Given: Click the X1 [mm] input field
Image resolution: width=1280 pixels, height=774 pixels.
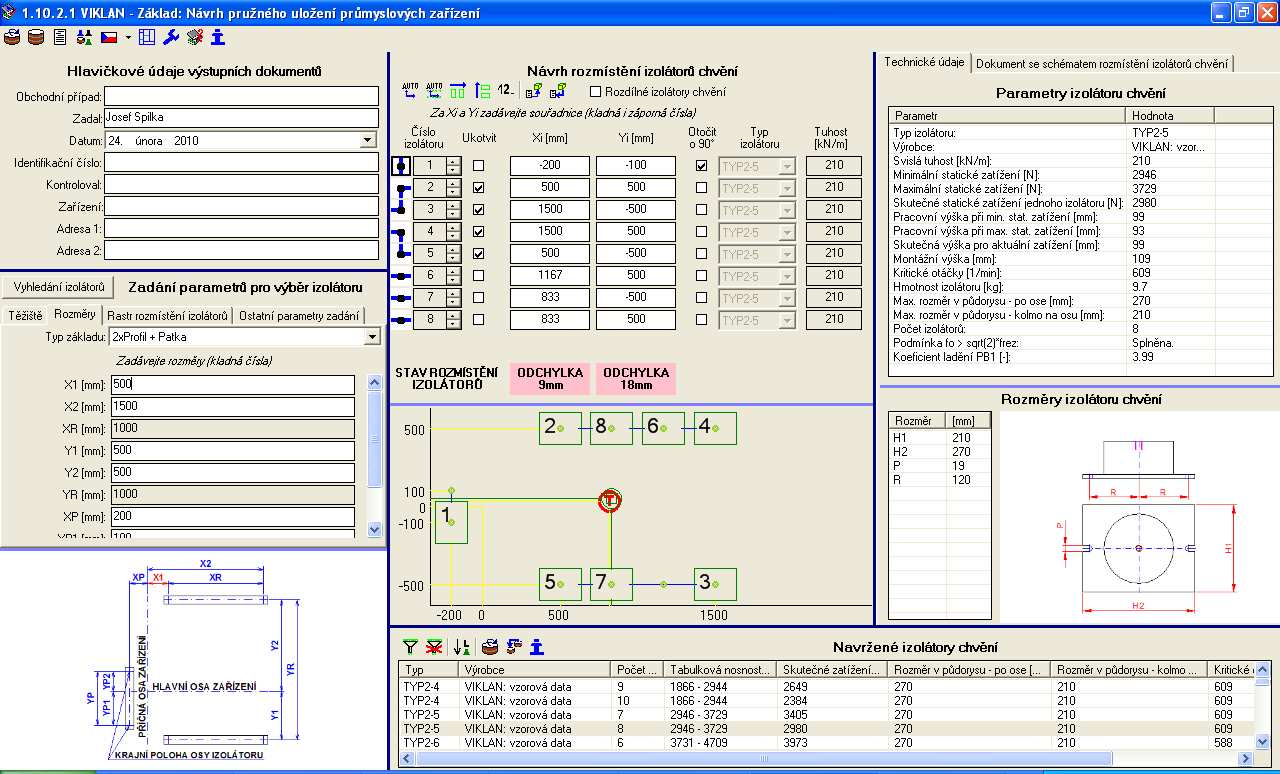Looking at the screenshot, I should pyautogui.click(x=233, y=384).
